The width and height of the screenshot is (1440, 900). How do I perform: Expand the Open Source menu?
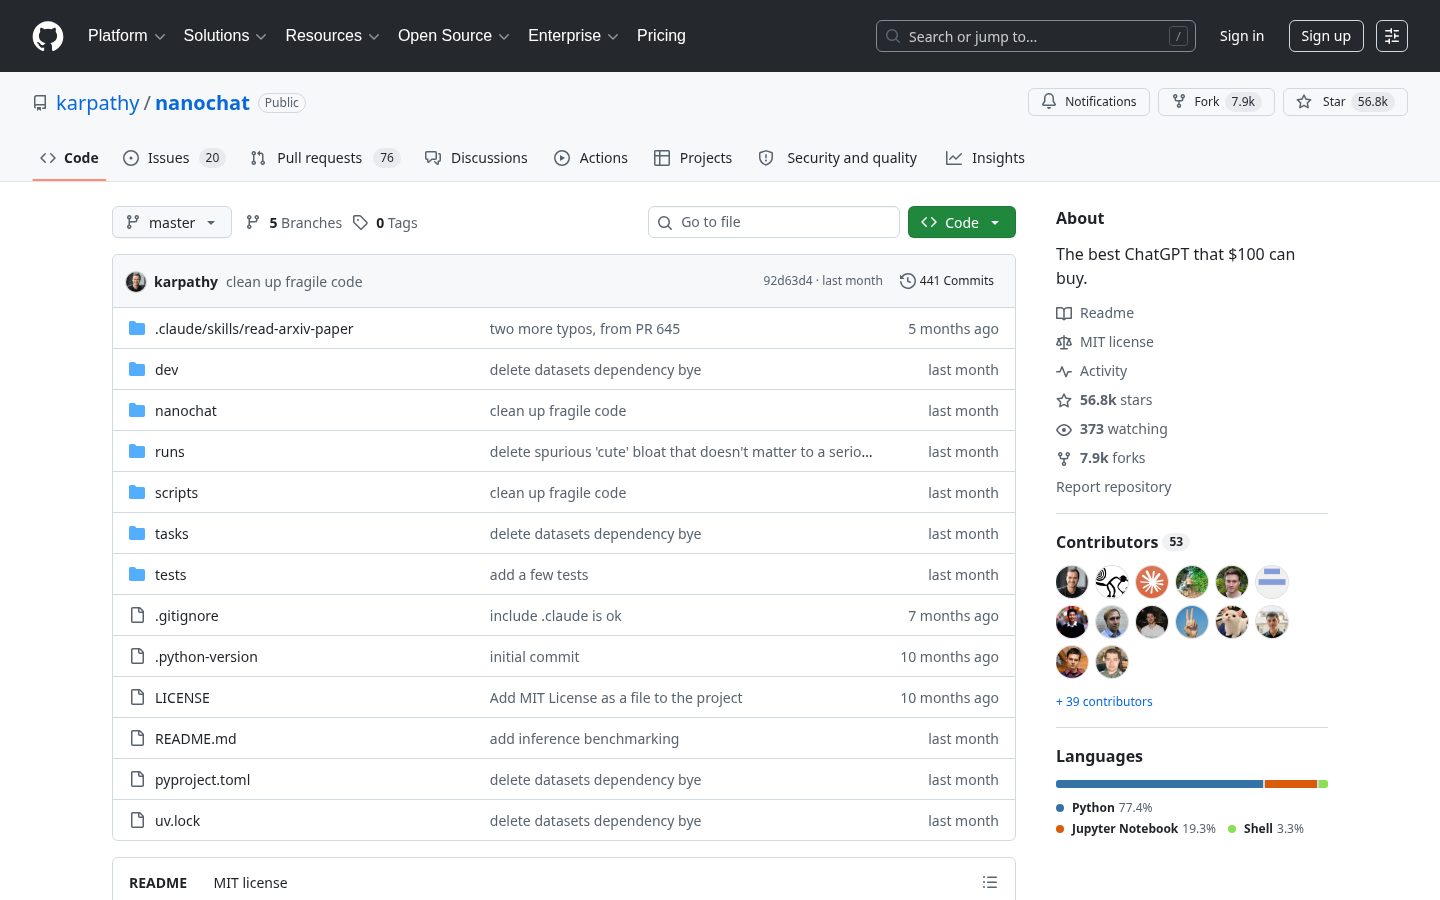click(454, 36)
